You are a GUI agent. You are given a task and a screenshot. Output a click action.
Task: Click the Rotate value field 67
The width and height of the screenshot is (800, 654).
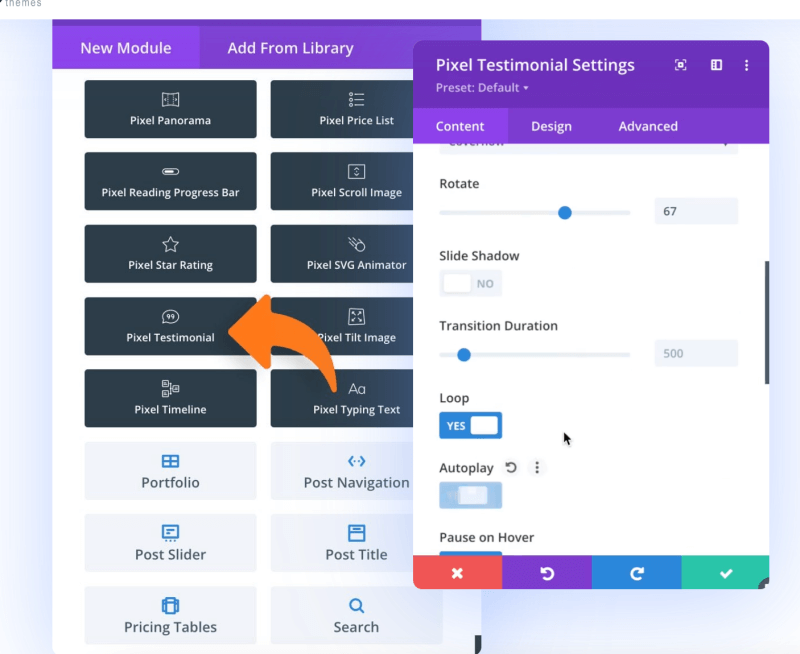tap(696, 211)
